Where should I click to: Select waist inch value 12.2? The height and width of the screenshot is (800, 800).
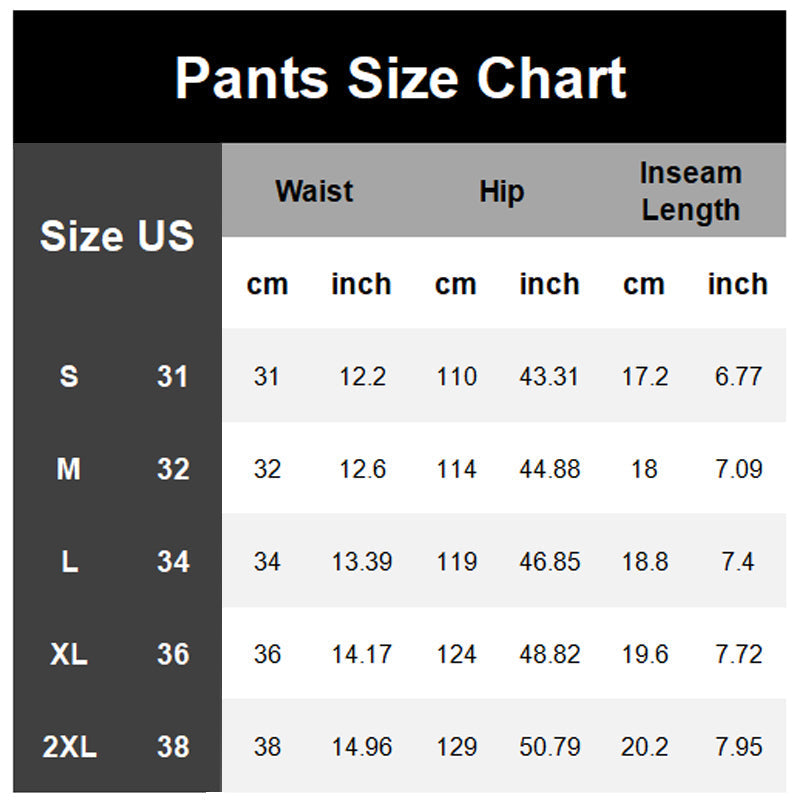point(362,377)
